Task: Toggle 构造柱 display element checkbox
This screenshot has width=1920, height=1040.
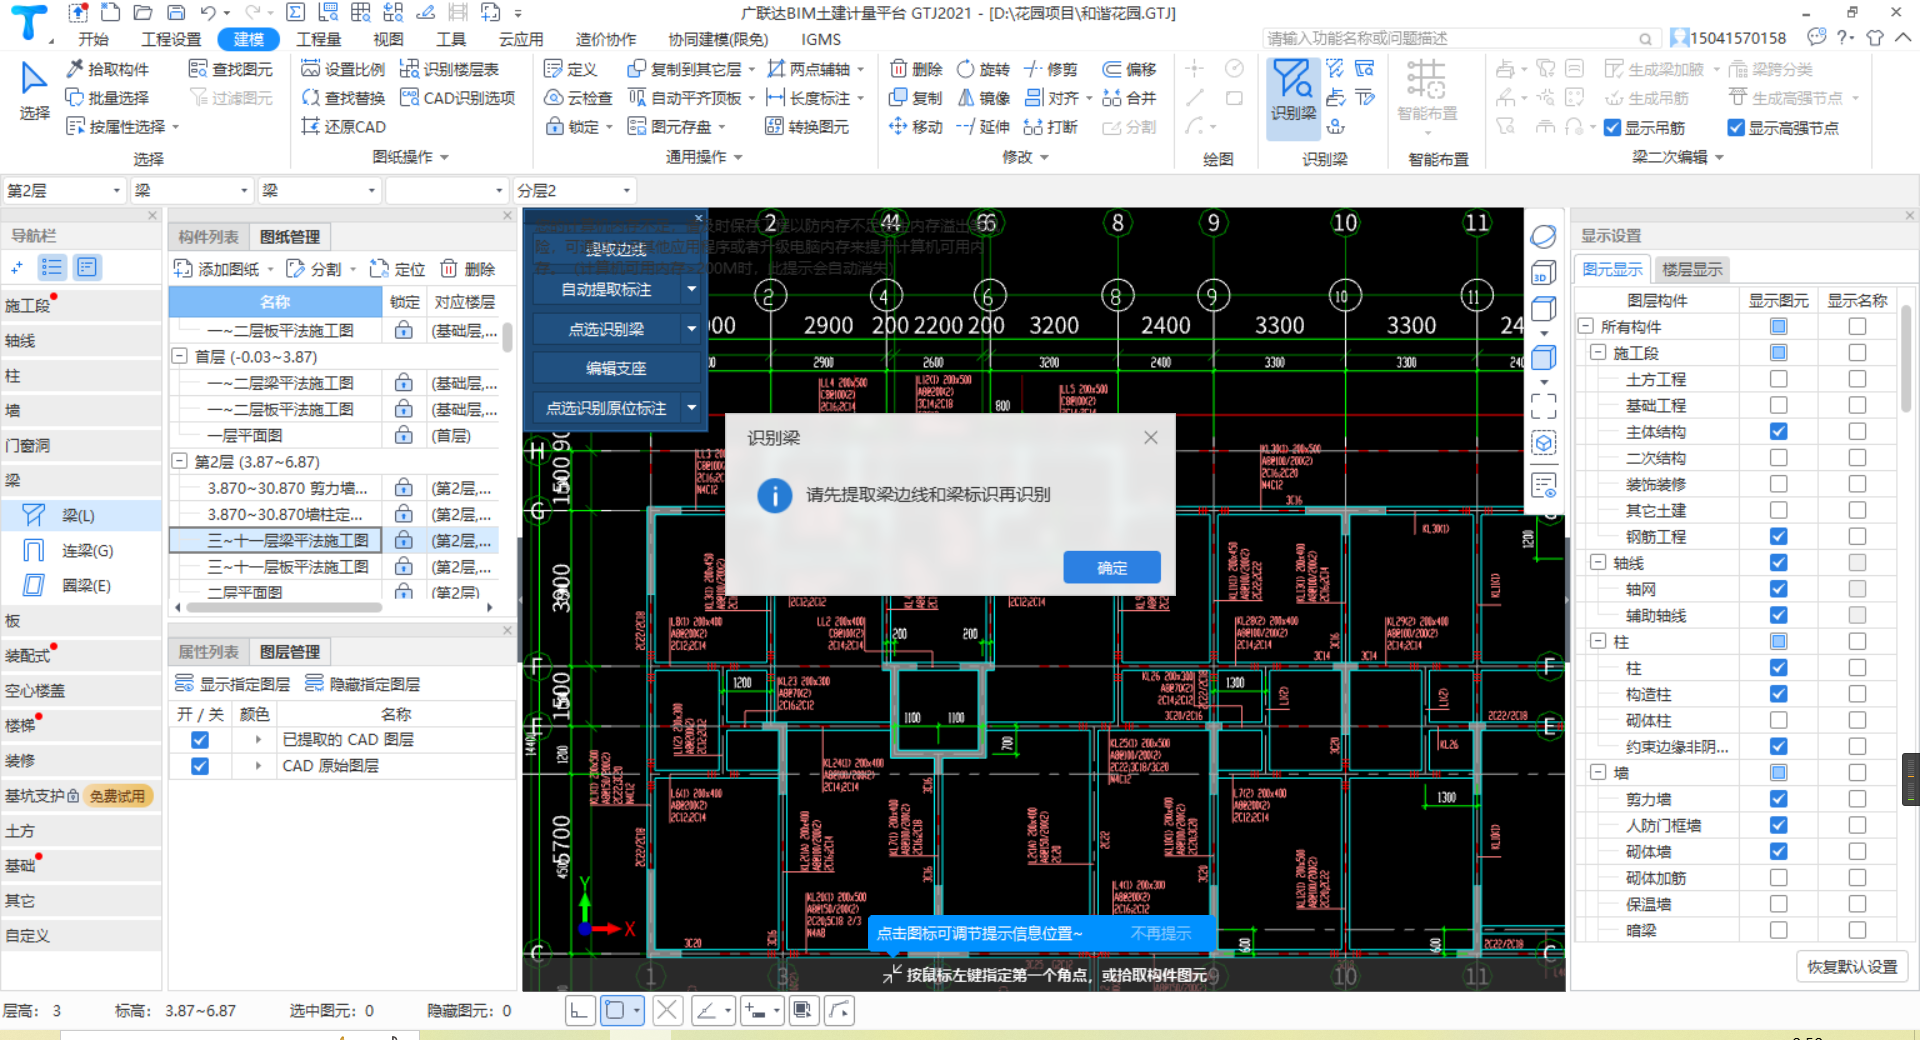Action: (x=1778, y=694)
